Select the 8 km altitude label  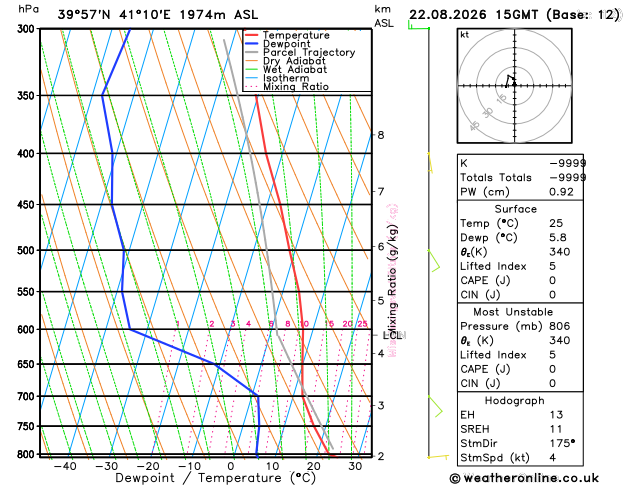pyautogui.click(x=381, y=135)
